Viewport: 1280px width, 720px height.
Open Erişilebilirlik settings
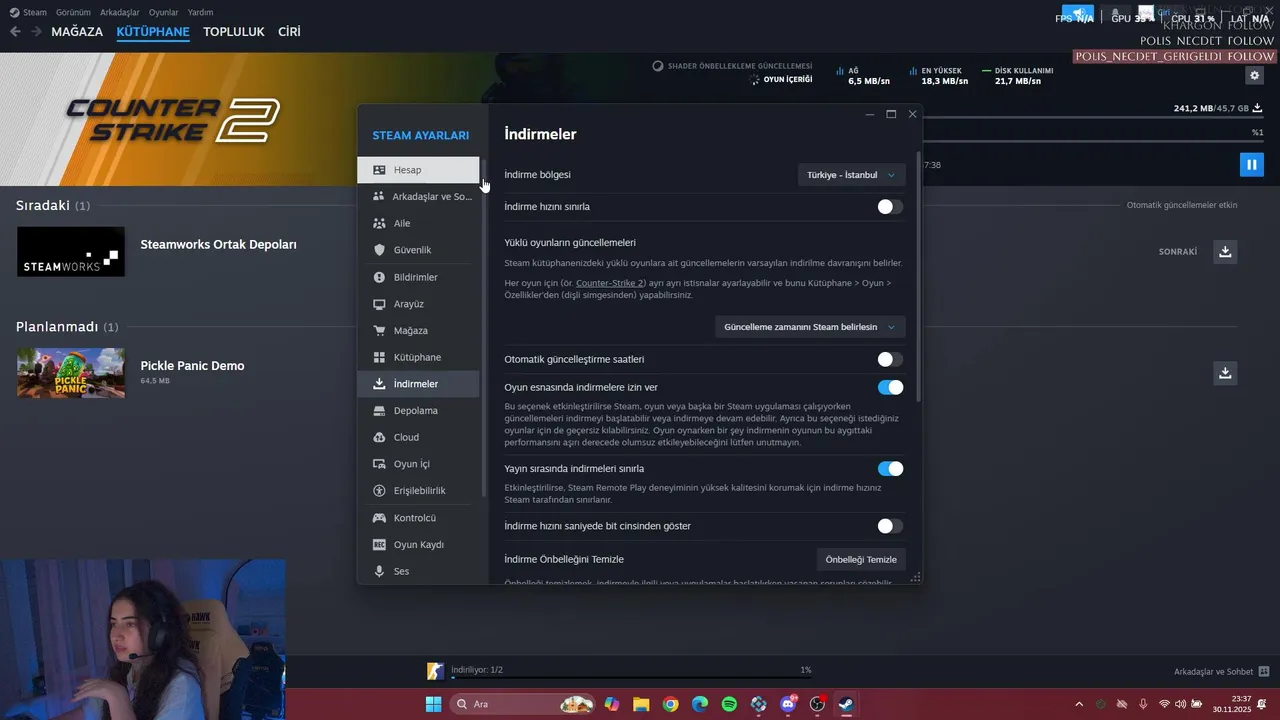(x=418, y=491)
